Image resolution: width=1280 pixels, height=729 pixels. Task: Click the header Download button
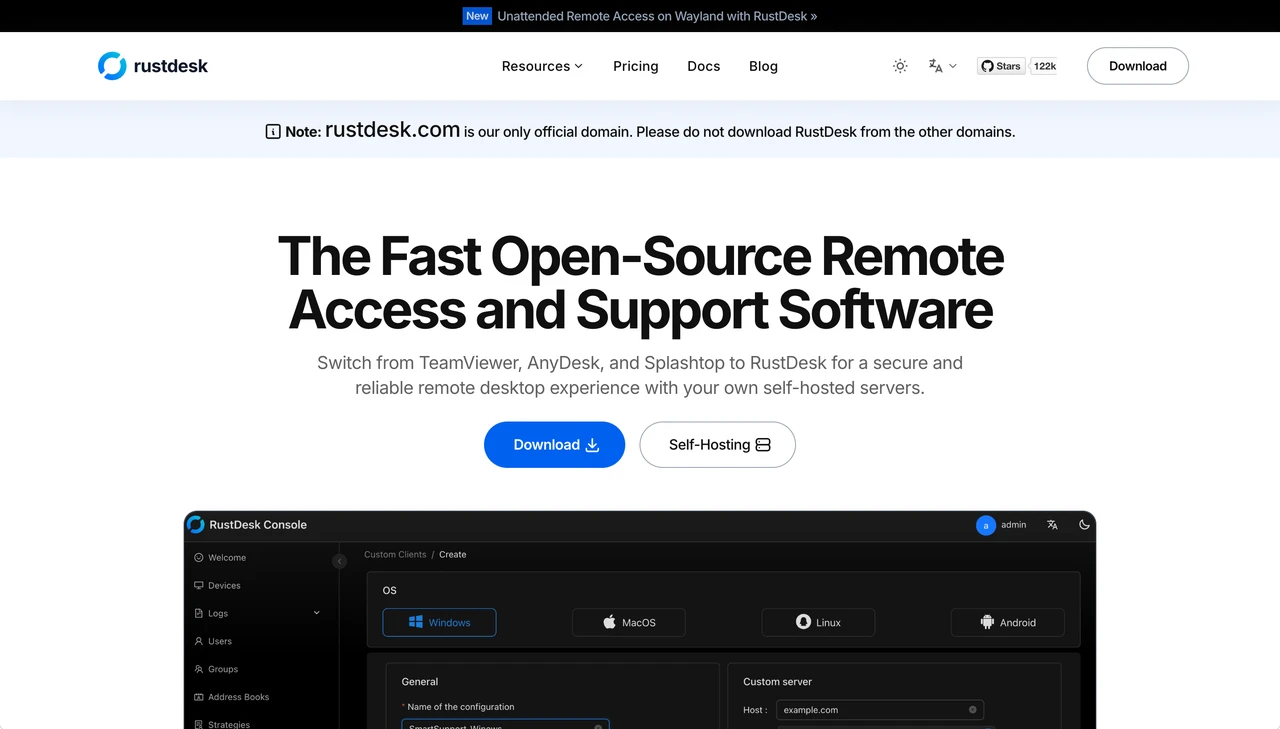(1138, 66)
